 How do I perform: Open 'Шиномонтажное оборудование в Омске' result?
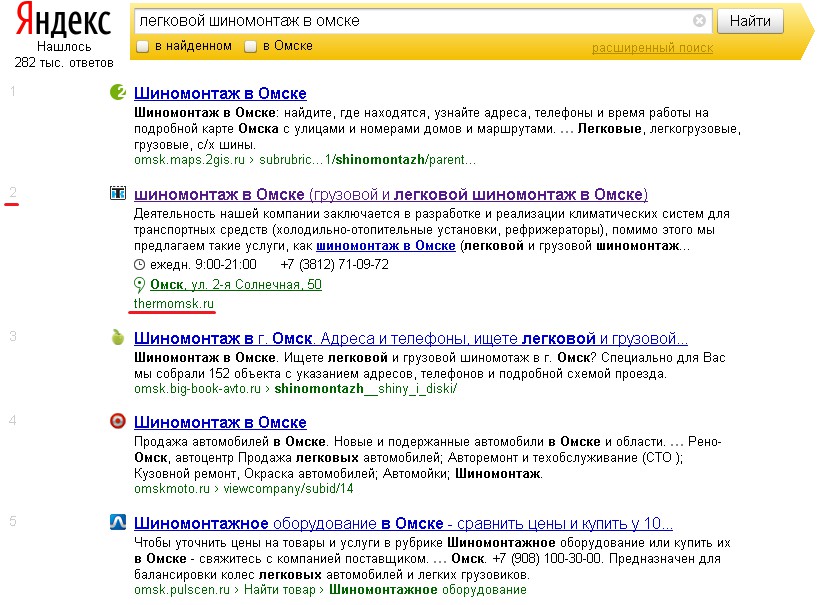click(x=403, y=523)
